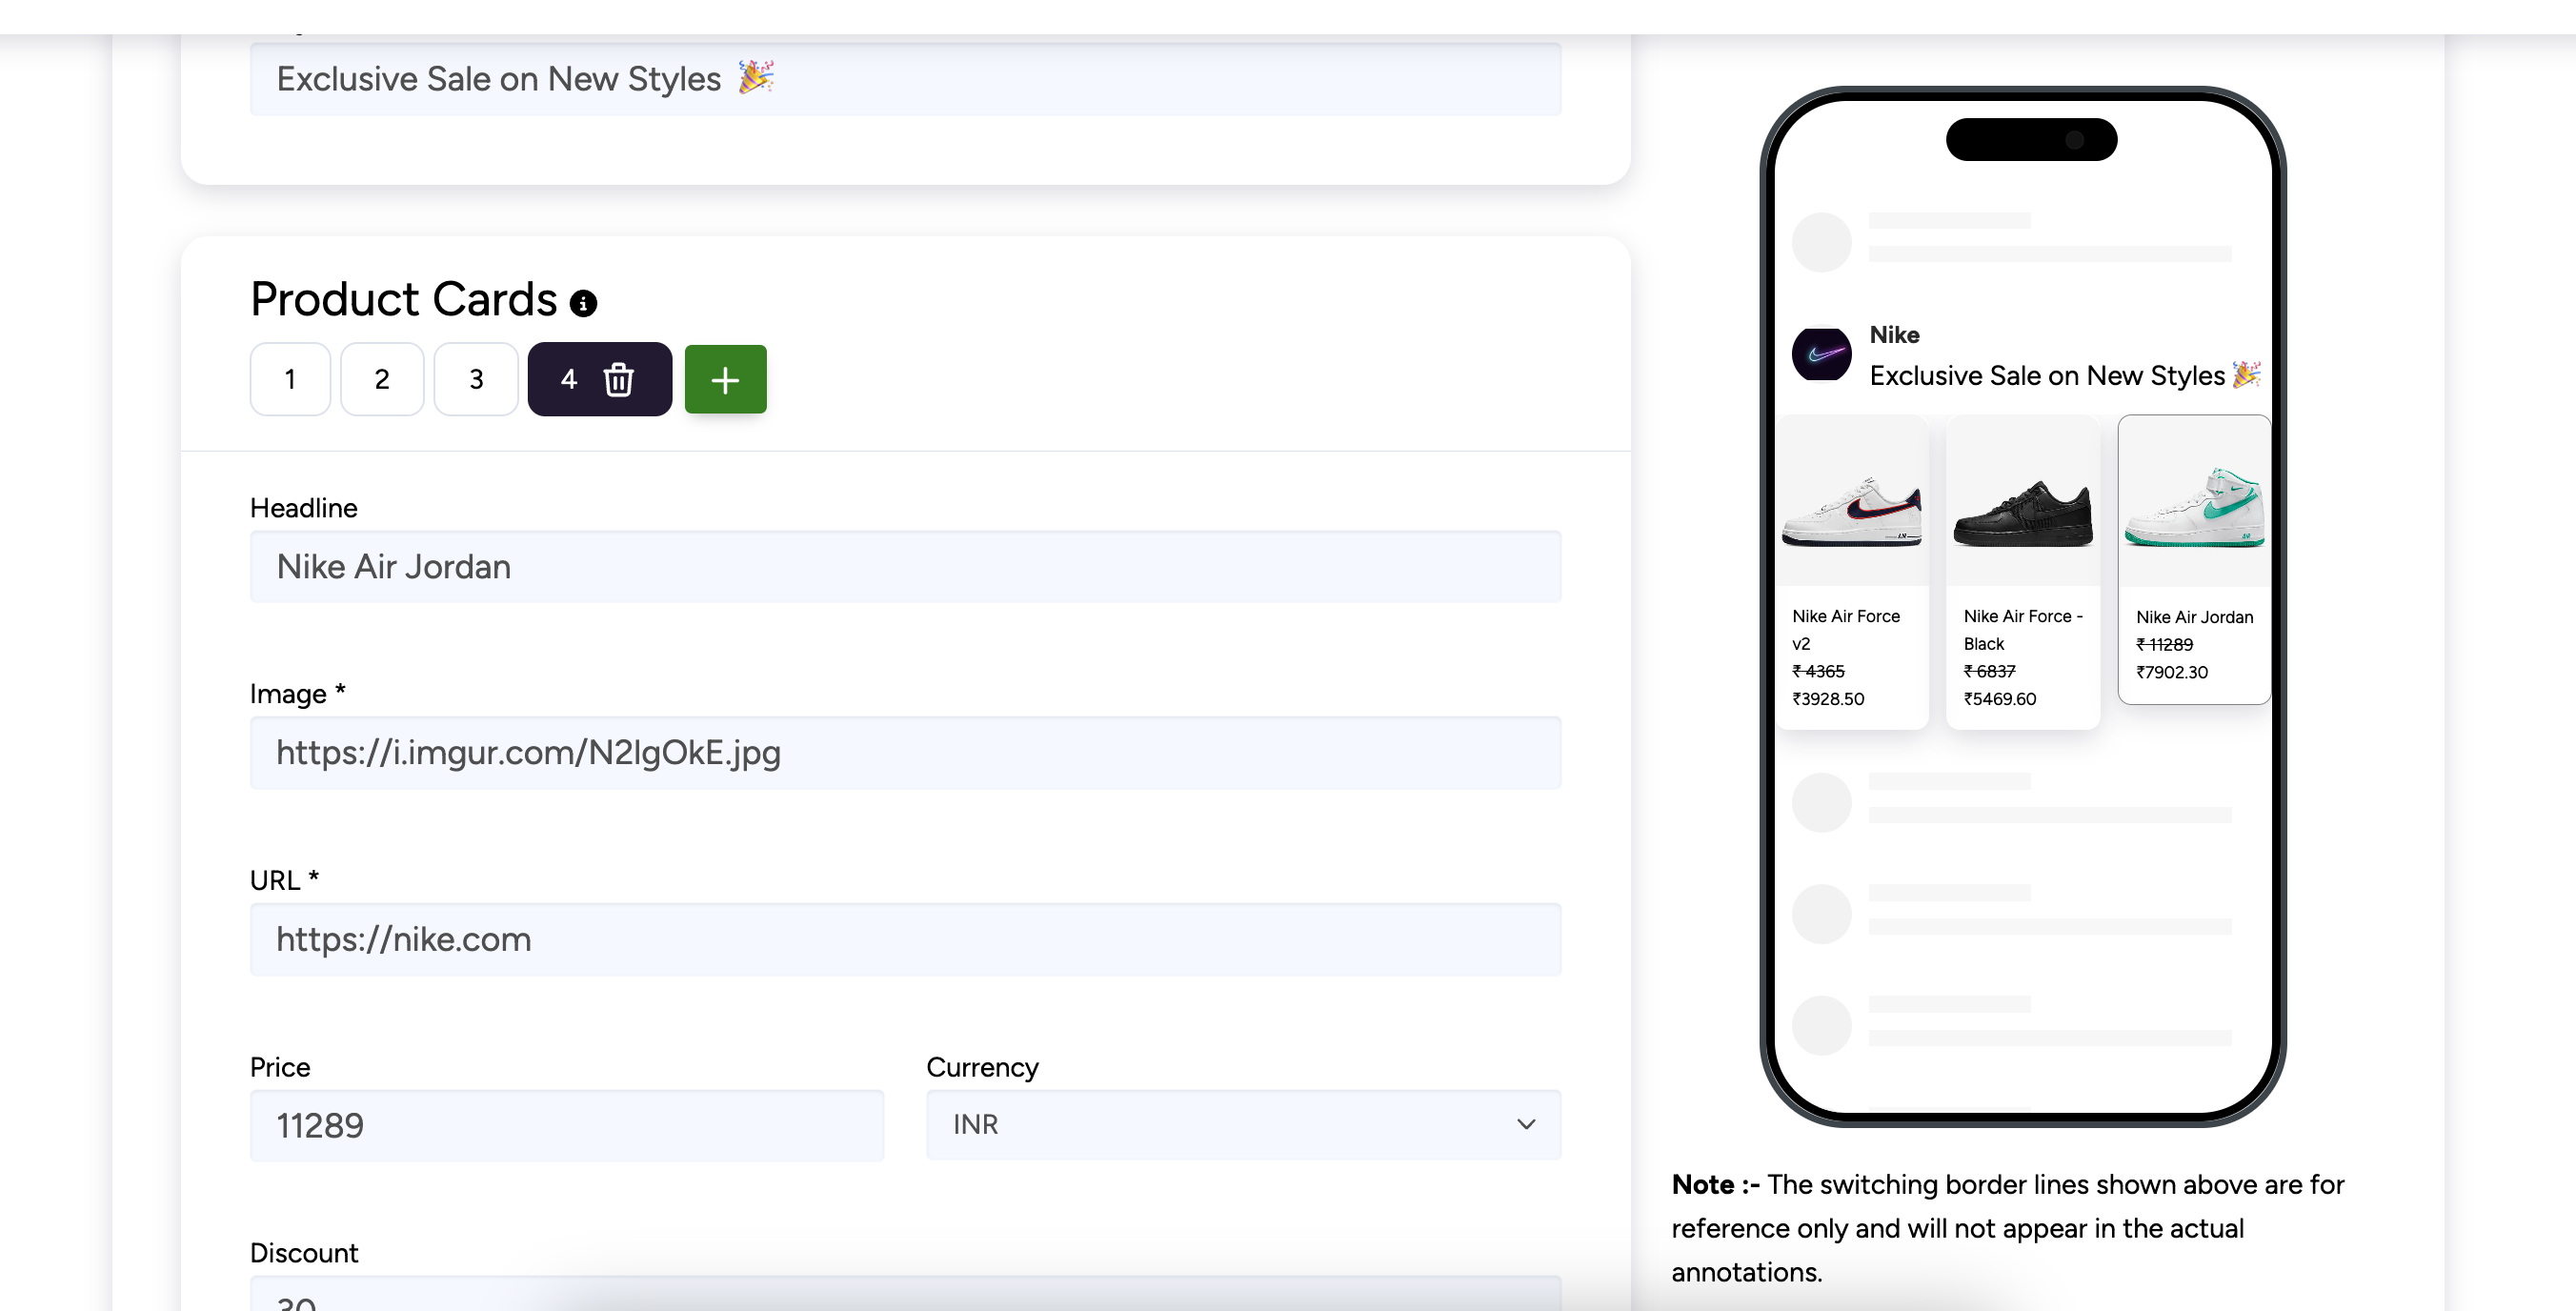Screen dimensions: 2576x1311
Task: Click the Currency field label
Action: pos(982,1067)
